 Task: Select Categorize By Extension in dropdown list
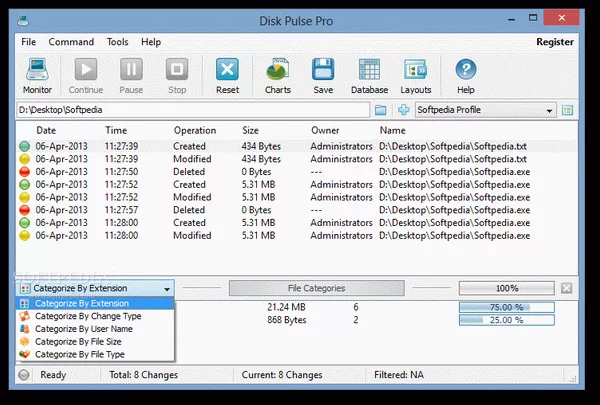[x=95, y=304]
